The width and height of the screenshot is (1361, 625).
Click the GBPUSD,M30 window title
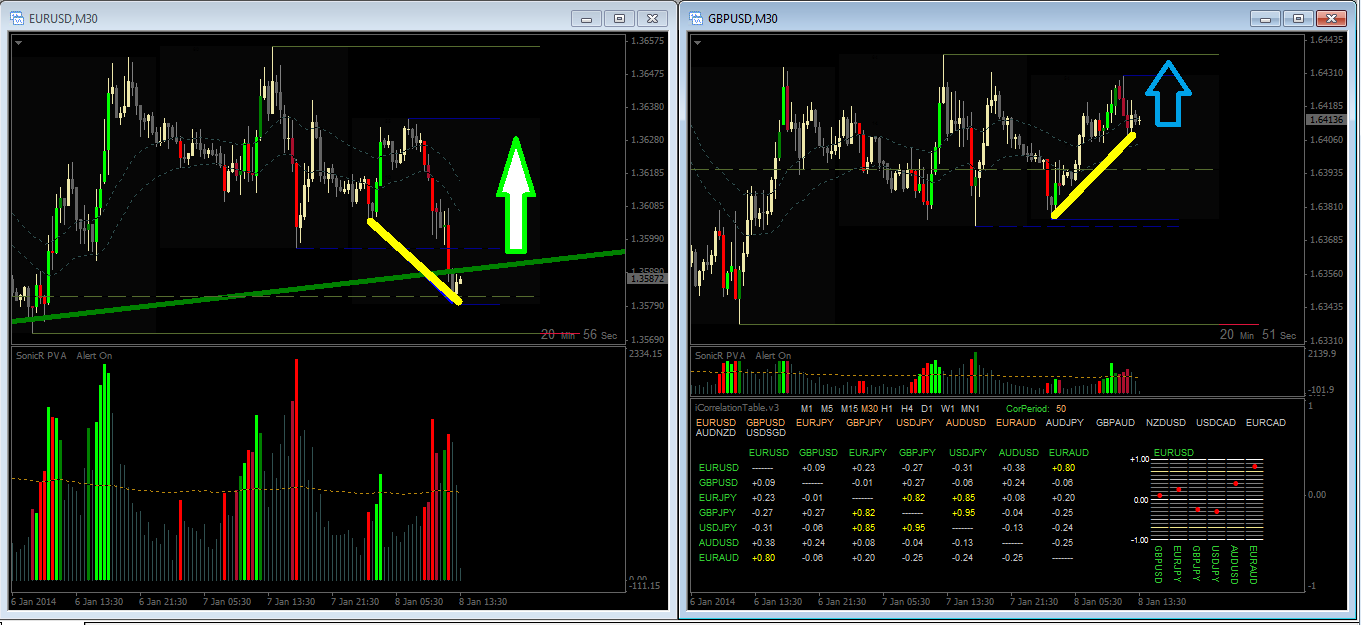tap(743, 19)
